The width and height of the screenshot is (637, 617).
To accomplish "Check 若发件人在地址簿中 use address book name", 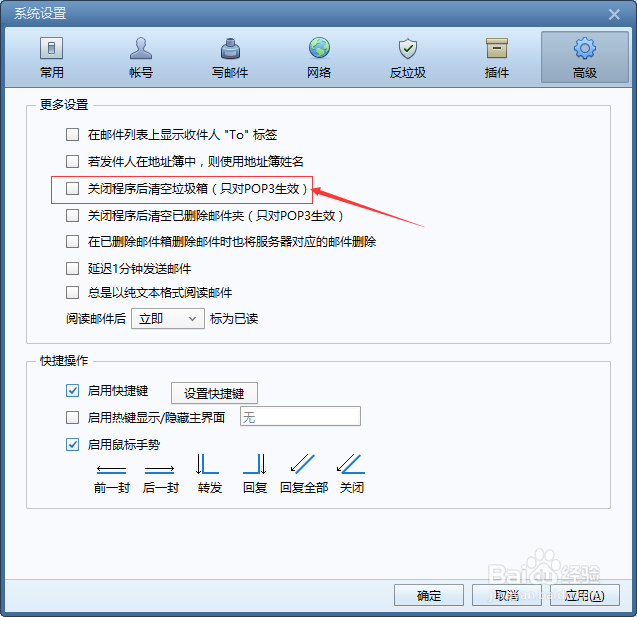I will 72,161.
